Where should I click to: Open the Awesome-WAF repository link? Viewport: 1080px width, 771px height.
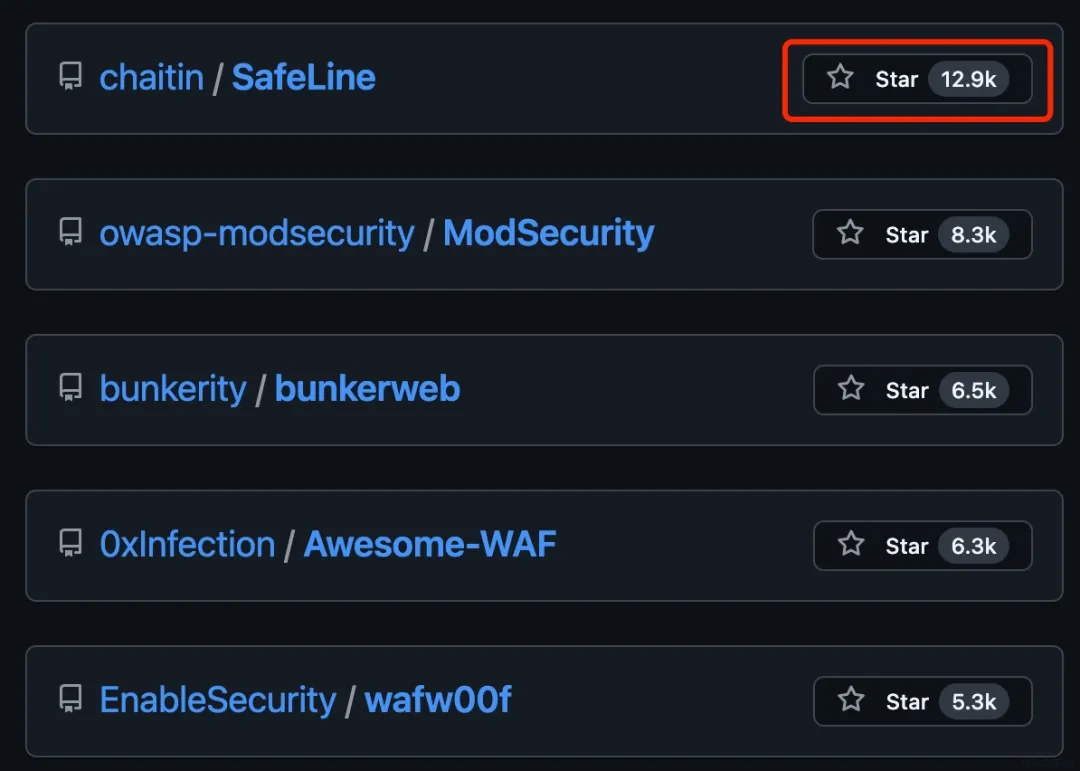click(x=430, y=544)
